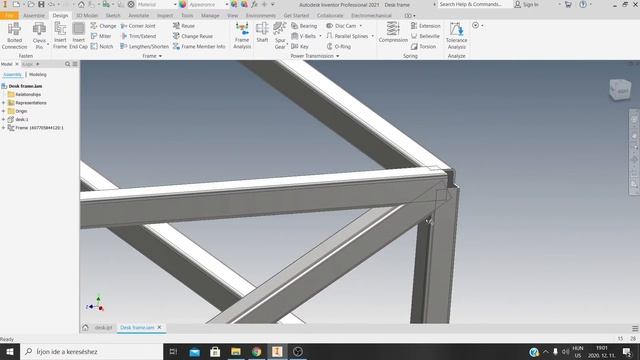Open Change Reuse command
The width and height of the screenshot is (640, 360).
coord(193,36)
